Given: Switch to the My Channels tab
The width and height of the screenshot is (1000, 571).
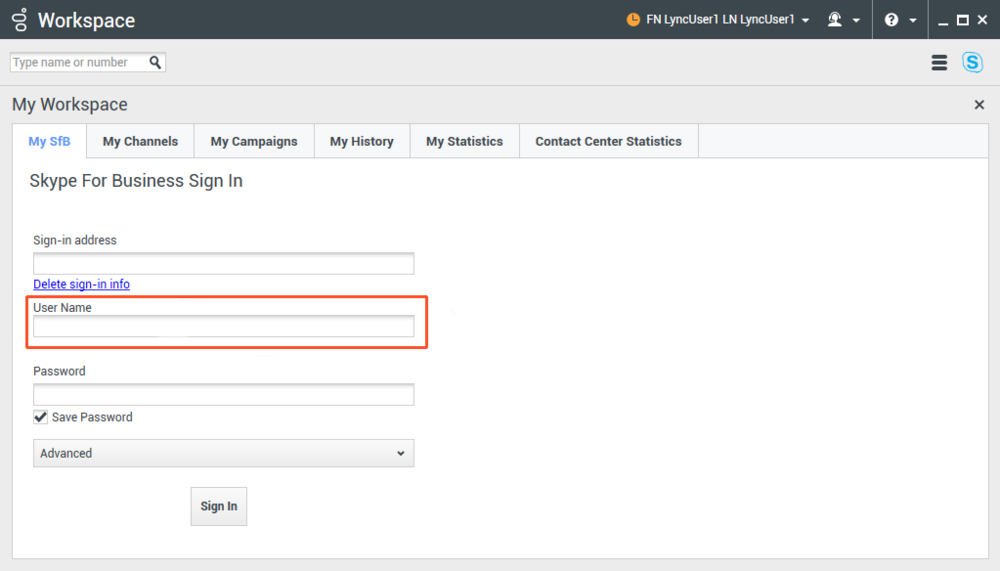Looking at the screenshot, I should [140, 142].
